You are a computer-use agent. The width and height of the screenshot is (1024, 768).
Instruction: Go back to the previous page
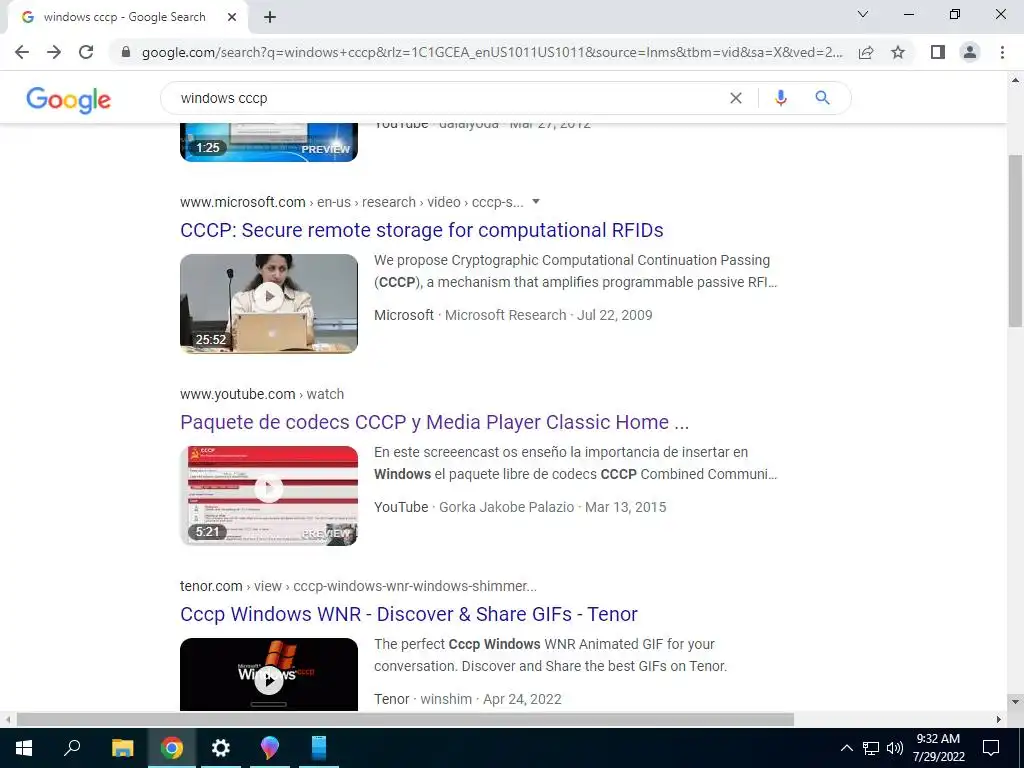(22, 52)
